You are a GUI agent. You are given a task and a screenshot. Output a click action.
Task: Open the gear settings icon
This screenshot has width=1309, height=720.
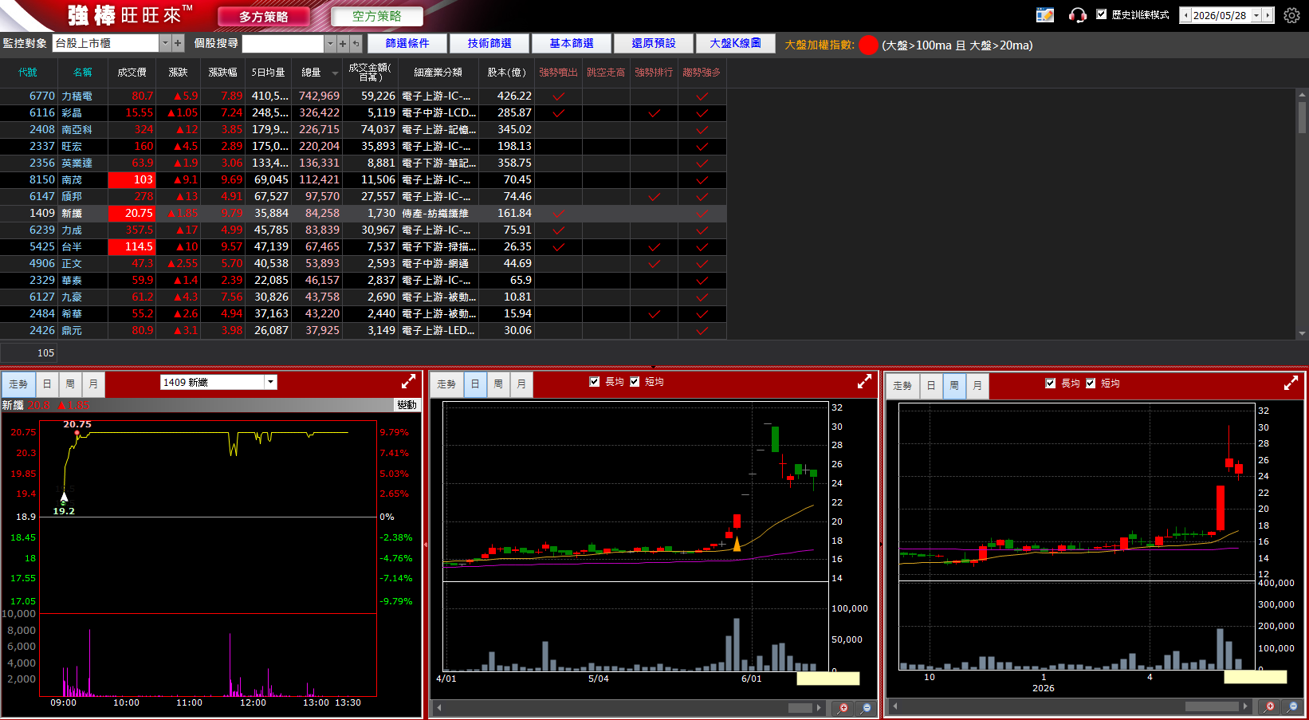pos(1291,15)
